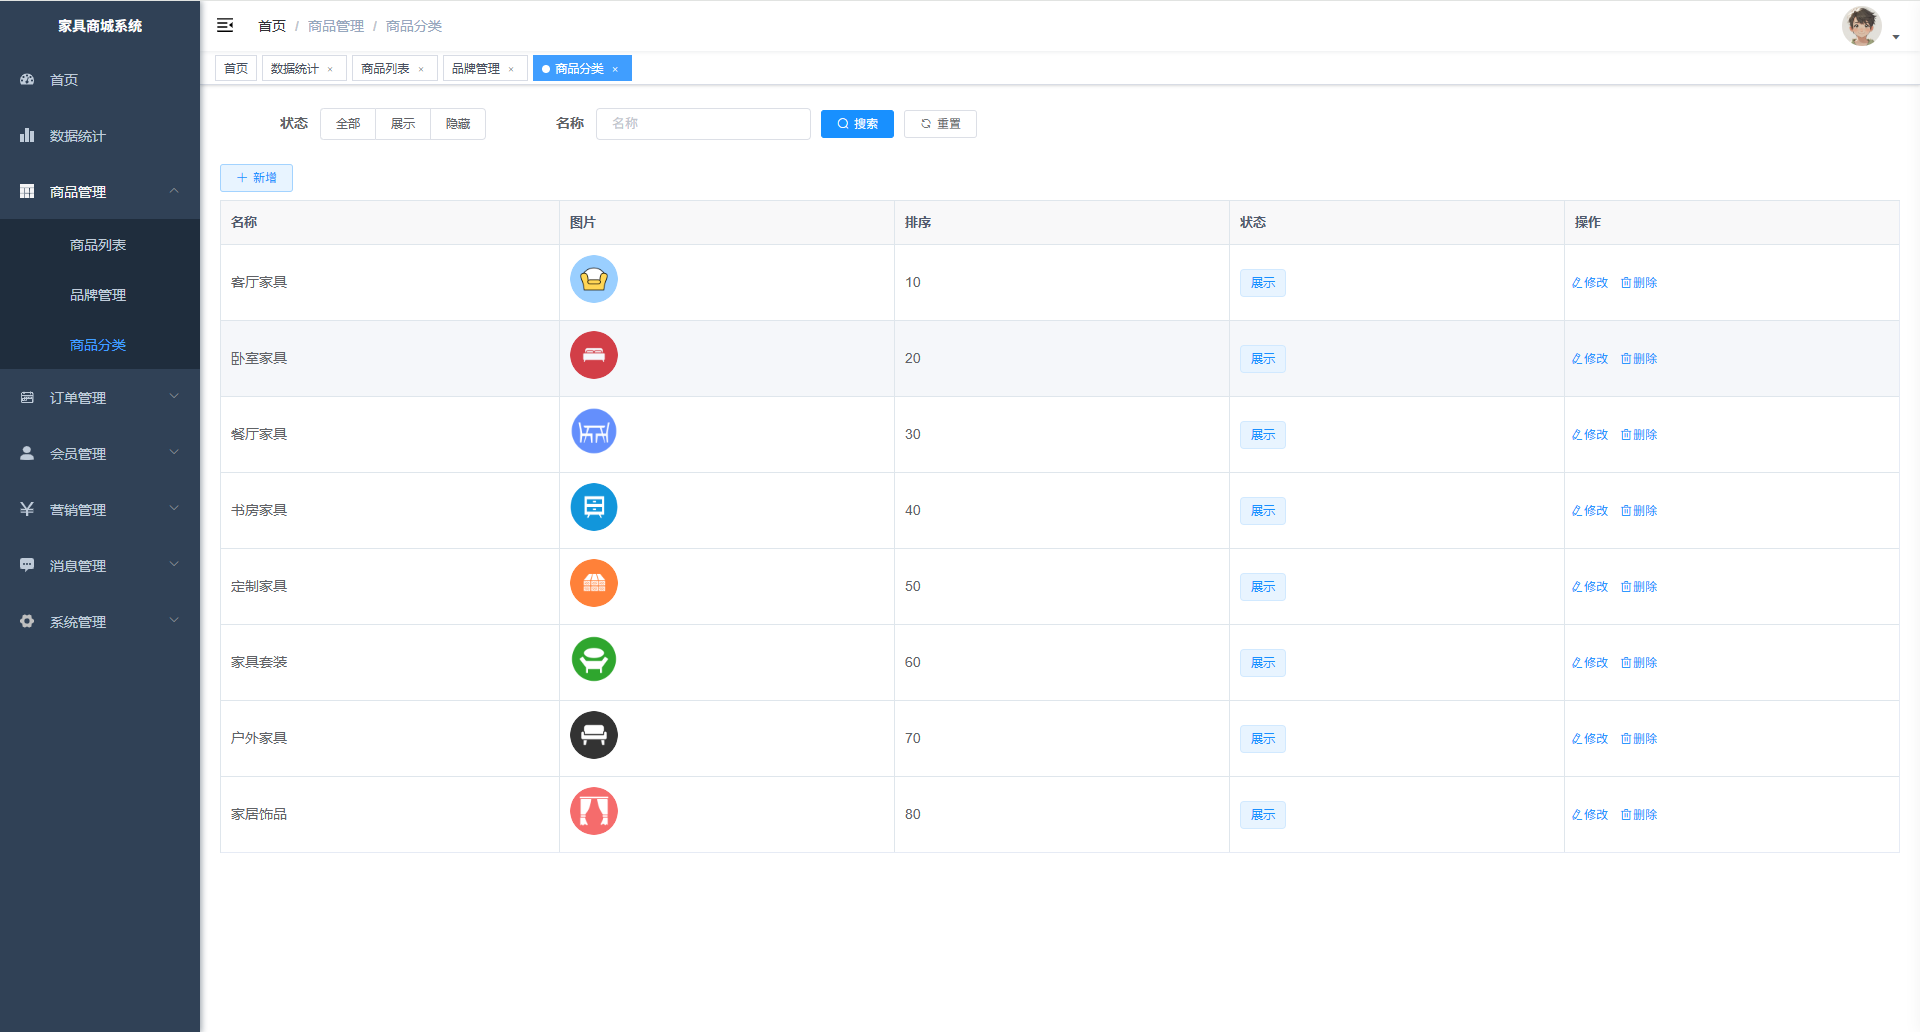Select the 全部 status filter
The width and height of the screenshot is (1920, 1032).
(x=348, y=124)
